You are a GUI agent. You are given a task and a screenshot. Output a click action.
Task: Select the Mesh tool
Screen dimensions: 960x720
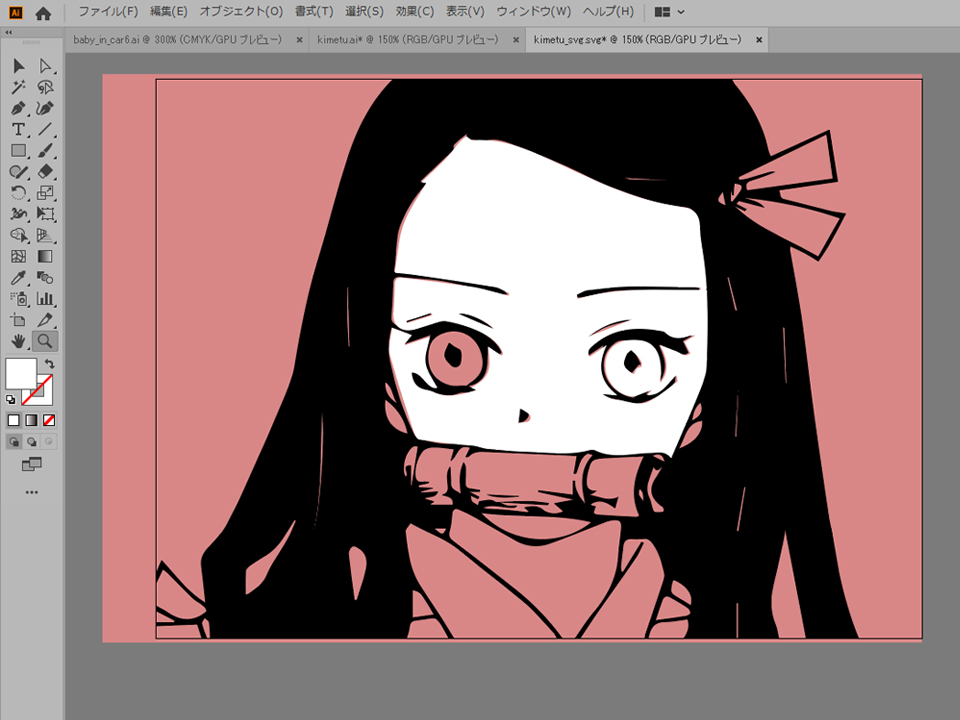pos(18,257)
